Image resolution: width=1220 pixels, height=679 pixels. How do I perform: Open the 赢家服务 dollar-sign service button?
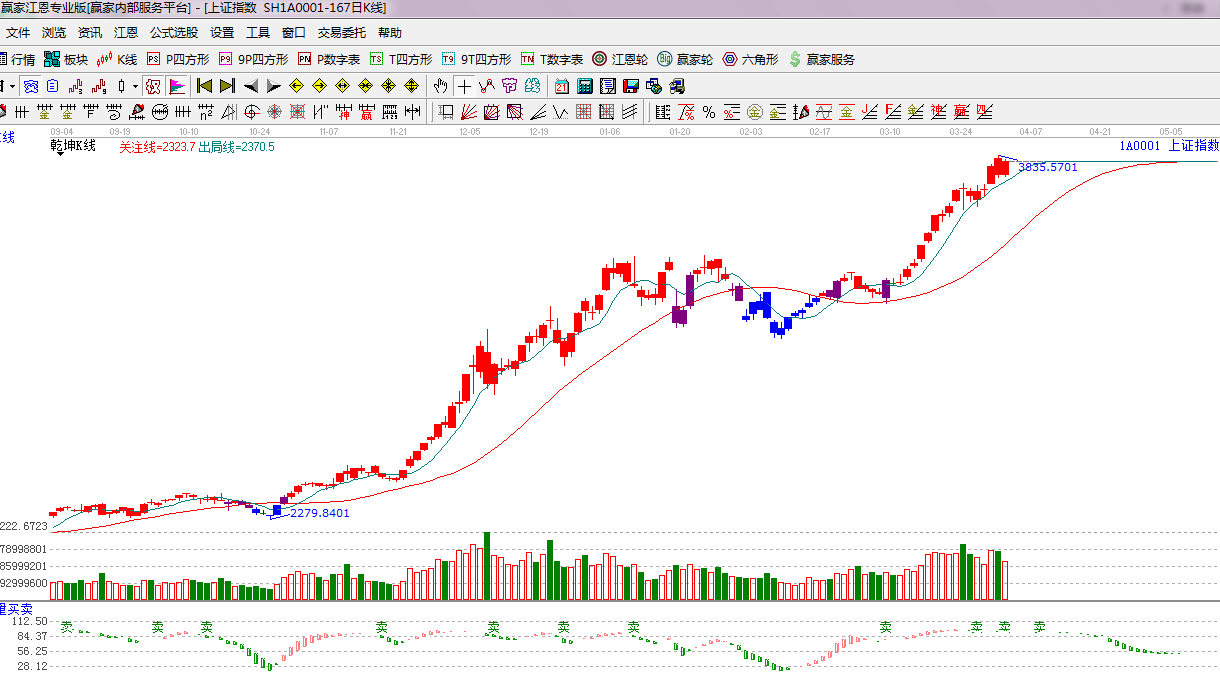(822, 60)
